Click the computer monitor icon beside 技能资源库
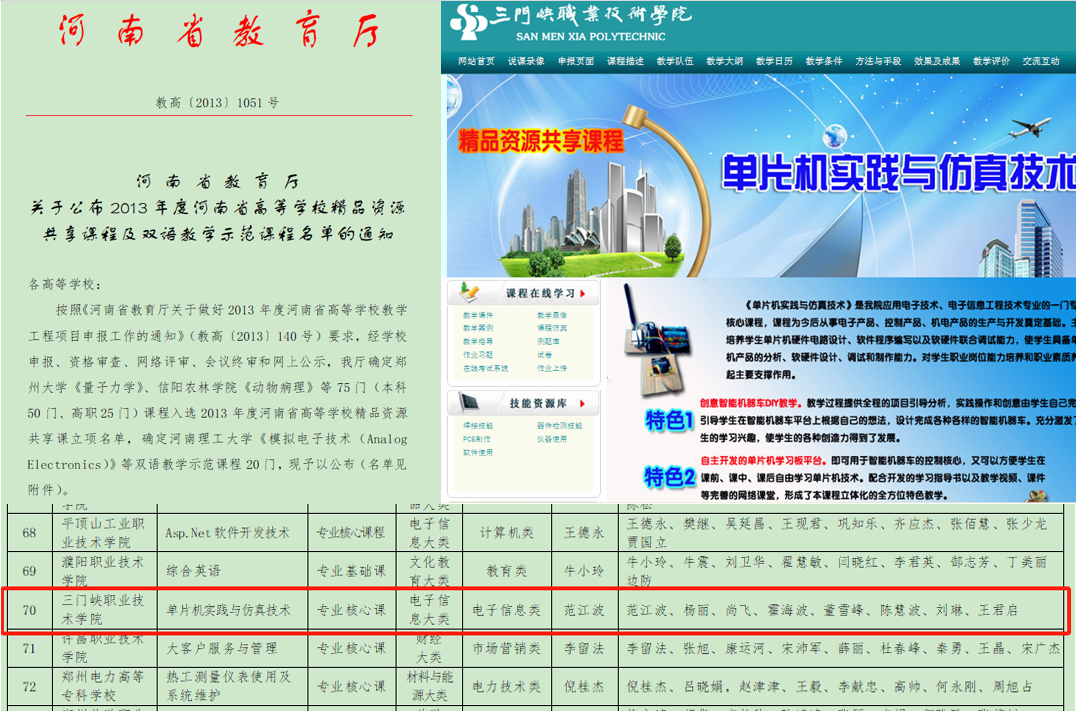The width and height of the screenshot is (1076, 711). (470, 402)
